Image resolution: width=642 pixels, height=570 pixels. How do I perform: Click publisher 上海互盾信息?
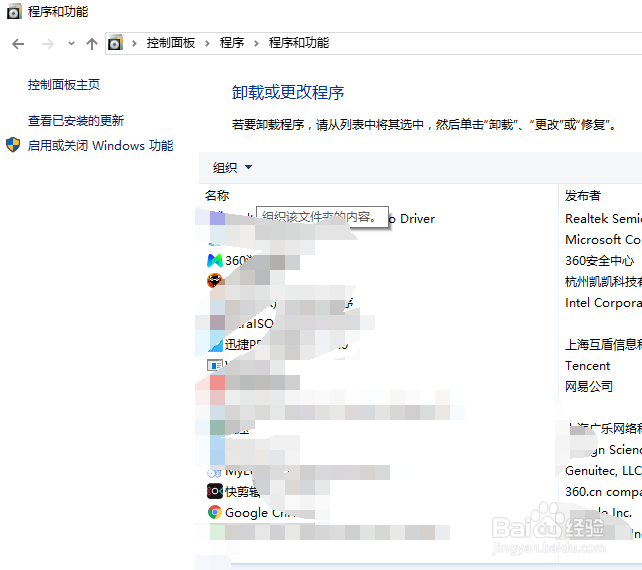603,344
